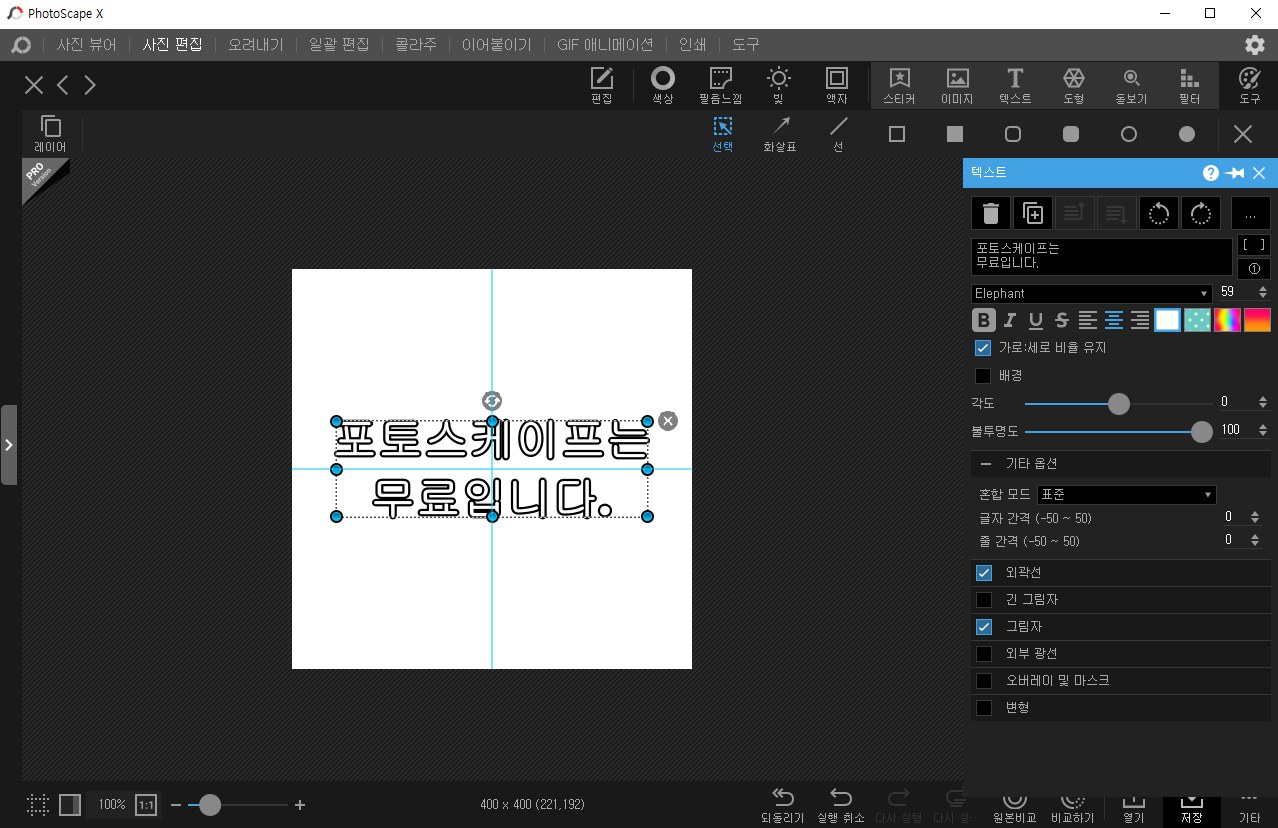Select the 스티커 sticker tool

(x=899, y=85)
